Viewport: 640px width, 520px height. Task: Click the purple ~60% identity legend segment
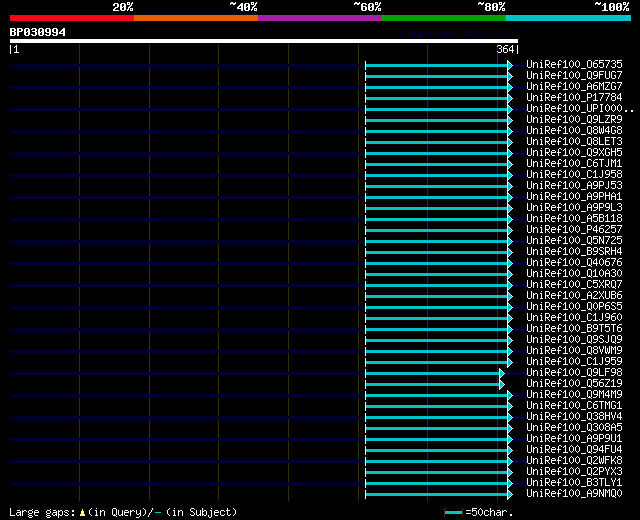(x=320, y=18)
